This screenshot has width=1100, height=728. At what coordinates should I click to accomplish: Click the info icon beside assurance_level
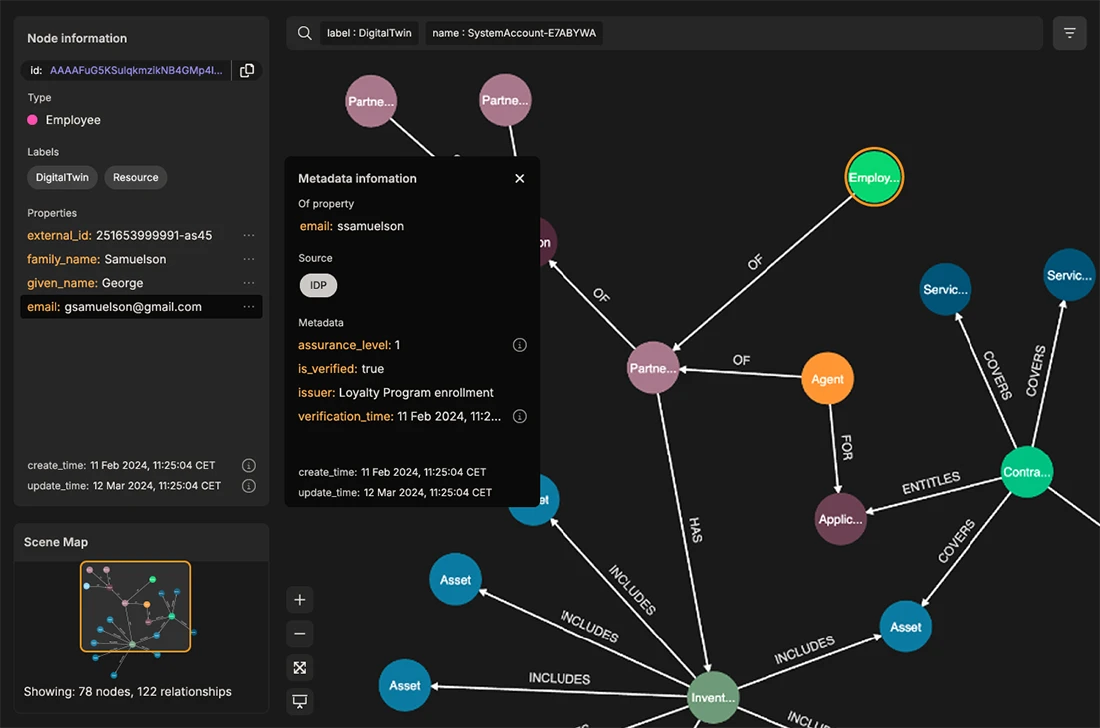519,344
